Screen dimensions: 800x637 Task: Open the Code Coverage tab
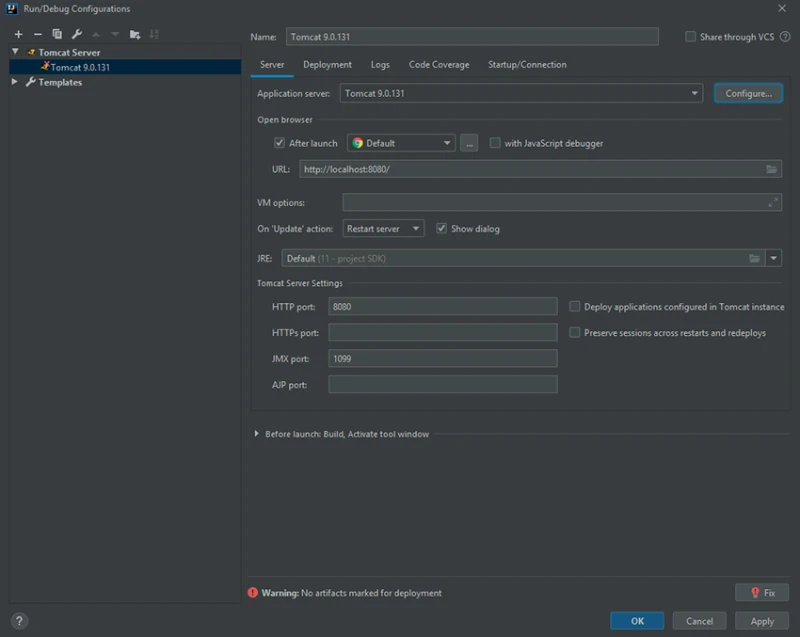pos(439,65)
